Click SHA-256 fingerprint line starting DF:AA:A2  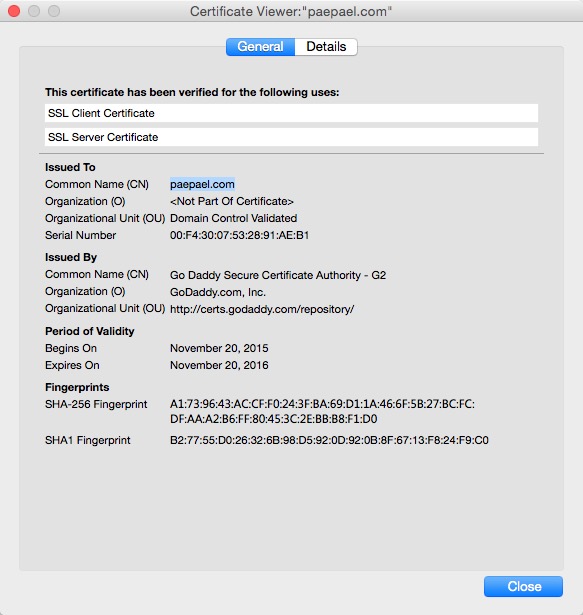coord(273,419)
